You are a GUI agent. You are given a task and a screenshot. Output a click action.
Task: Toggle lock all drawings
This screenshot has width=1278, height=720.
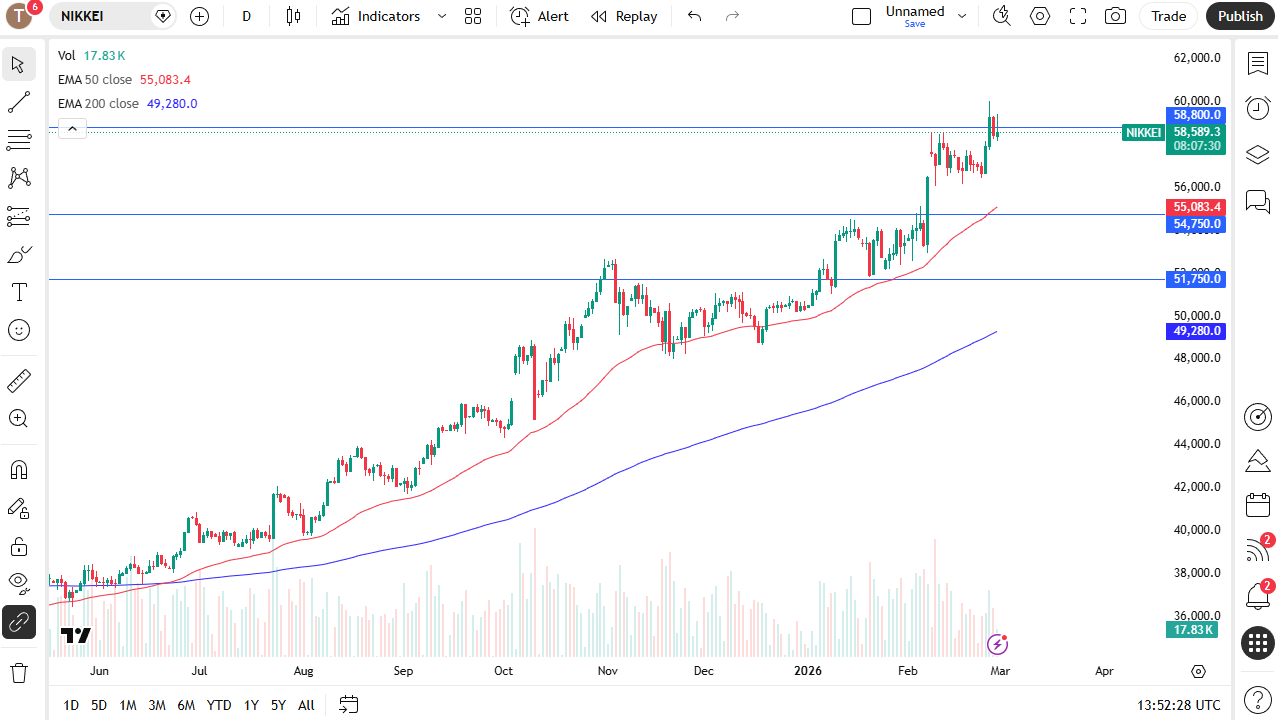click(x=18, y=546)
